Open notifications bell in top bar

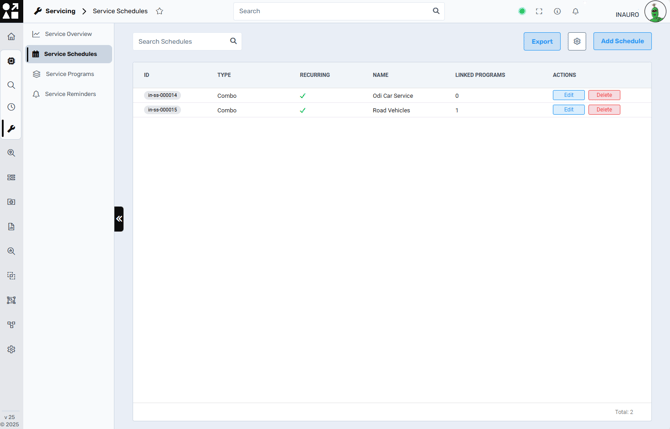(x=575, y=12)
